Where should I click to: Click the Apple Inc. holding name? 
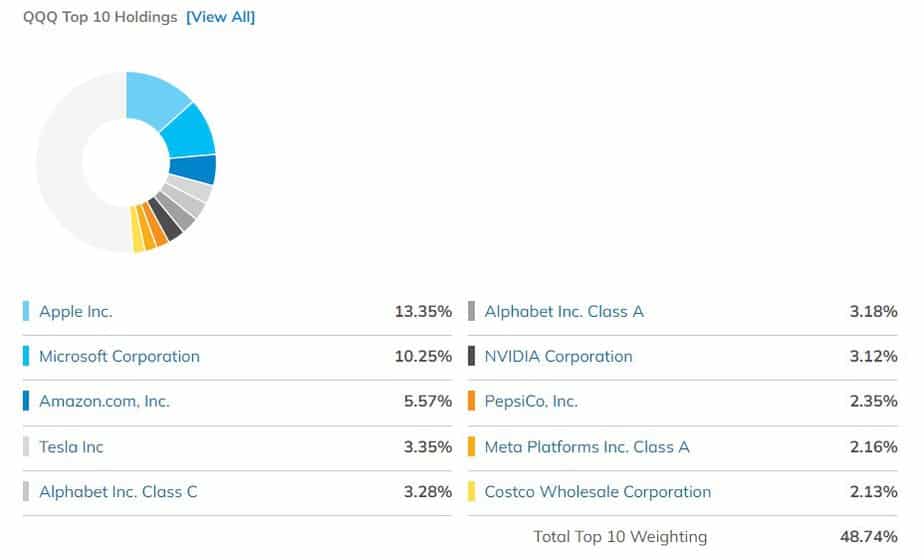[x=76, y=311]
